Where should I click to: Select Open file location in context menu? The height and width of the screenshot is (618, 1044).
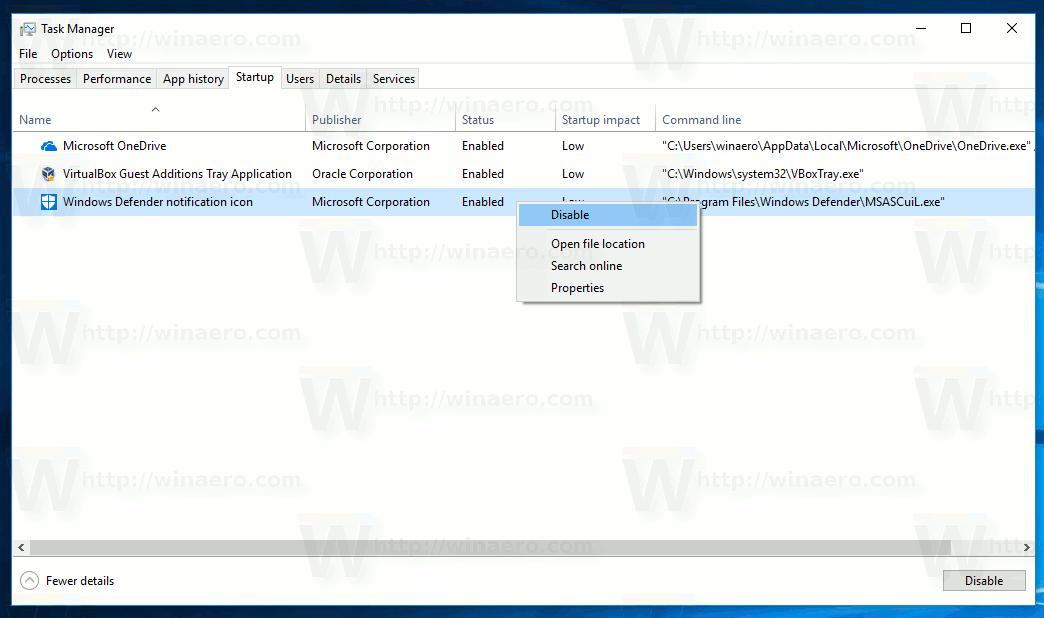tap(597, 243)
